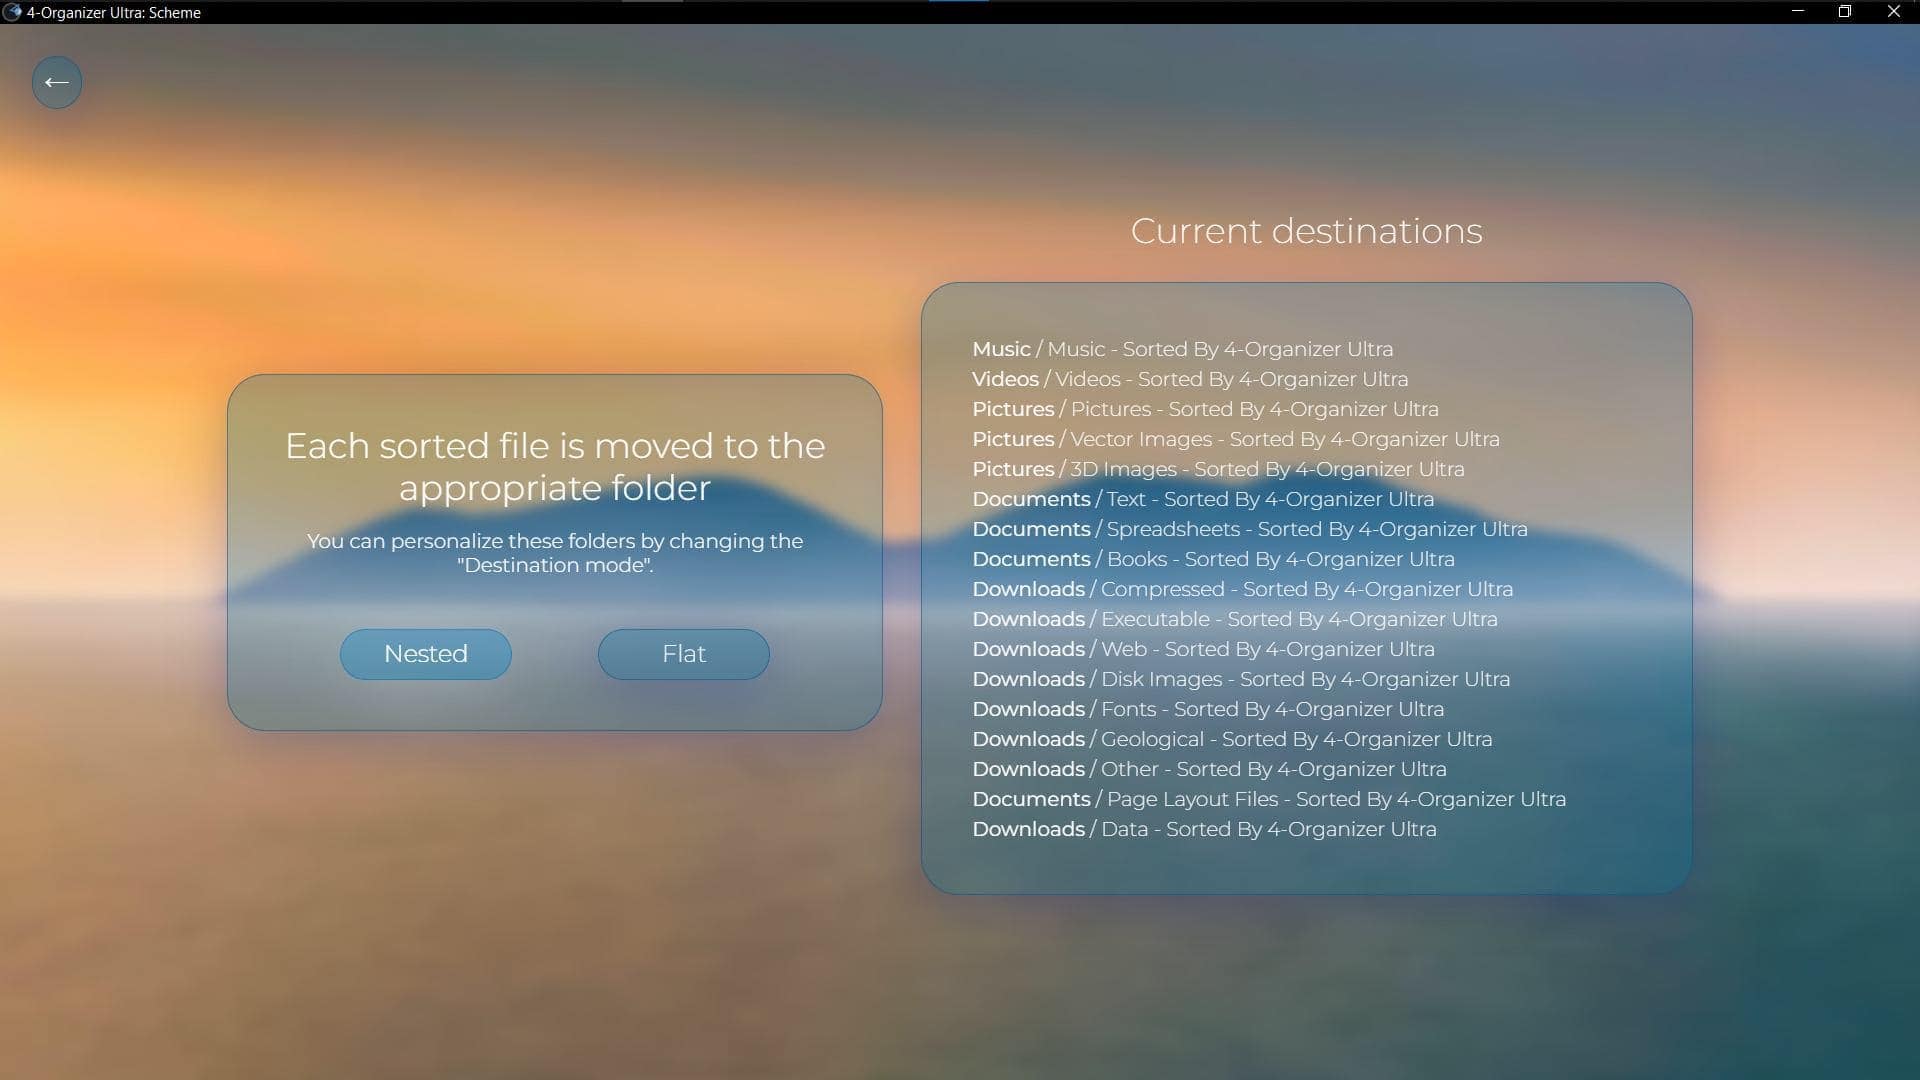This screenshot has height=1080, width=1920.
Task: Click the 'Each sorted file is moved' heading
Action: tap(555, 466)
